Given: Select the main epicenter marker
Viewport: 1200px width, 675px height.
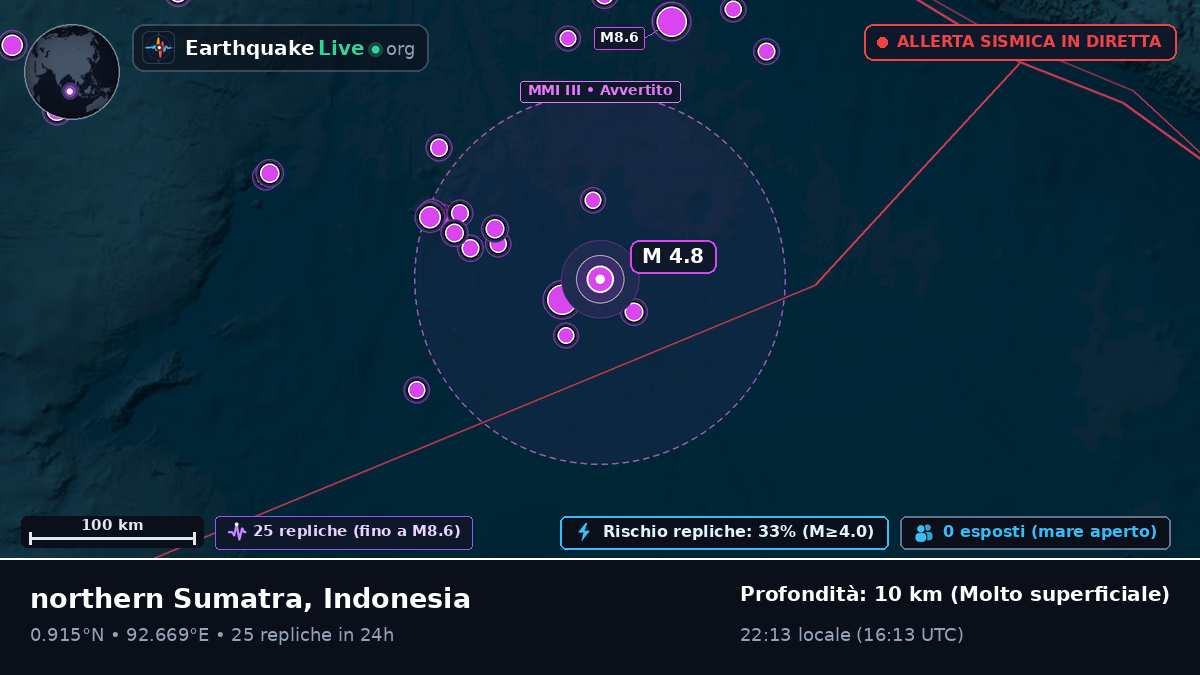Looking at the screenshot, I should 600,279.
